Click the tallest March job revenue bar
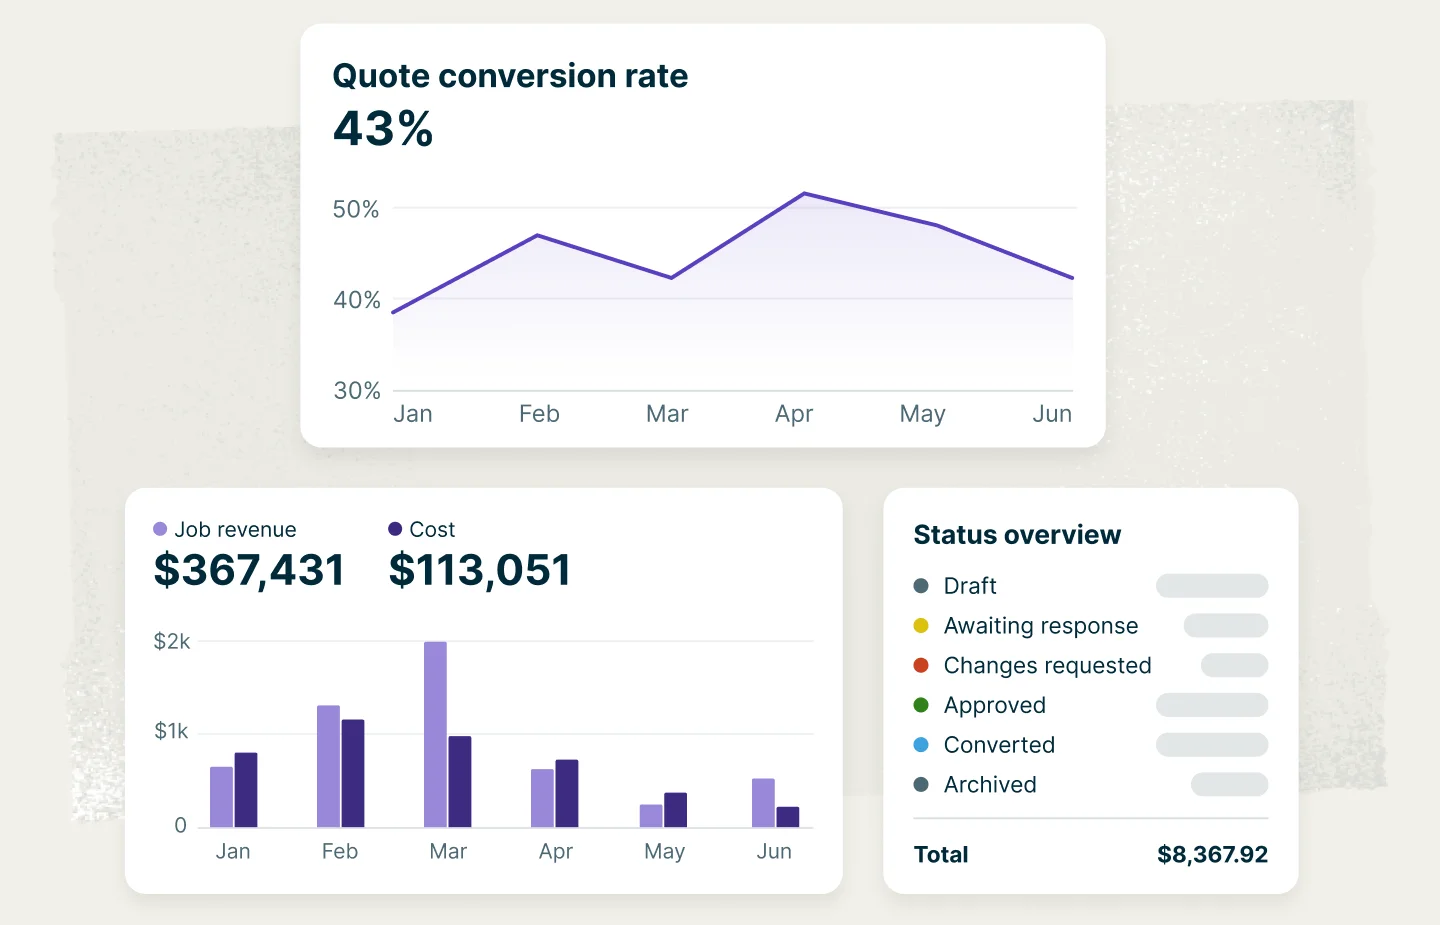 point(435,734)
